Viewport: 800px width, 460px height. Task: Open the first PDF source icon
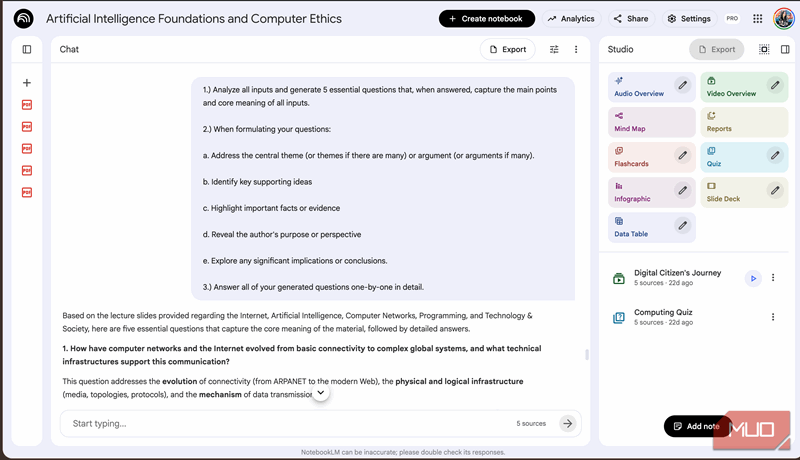27,104
